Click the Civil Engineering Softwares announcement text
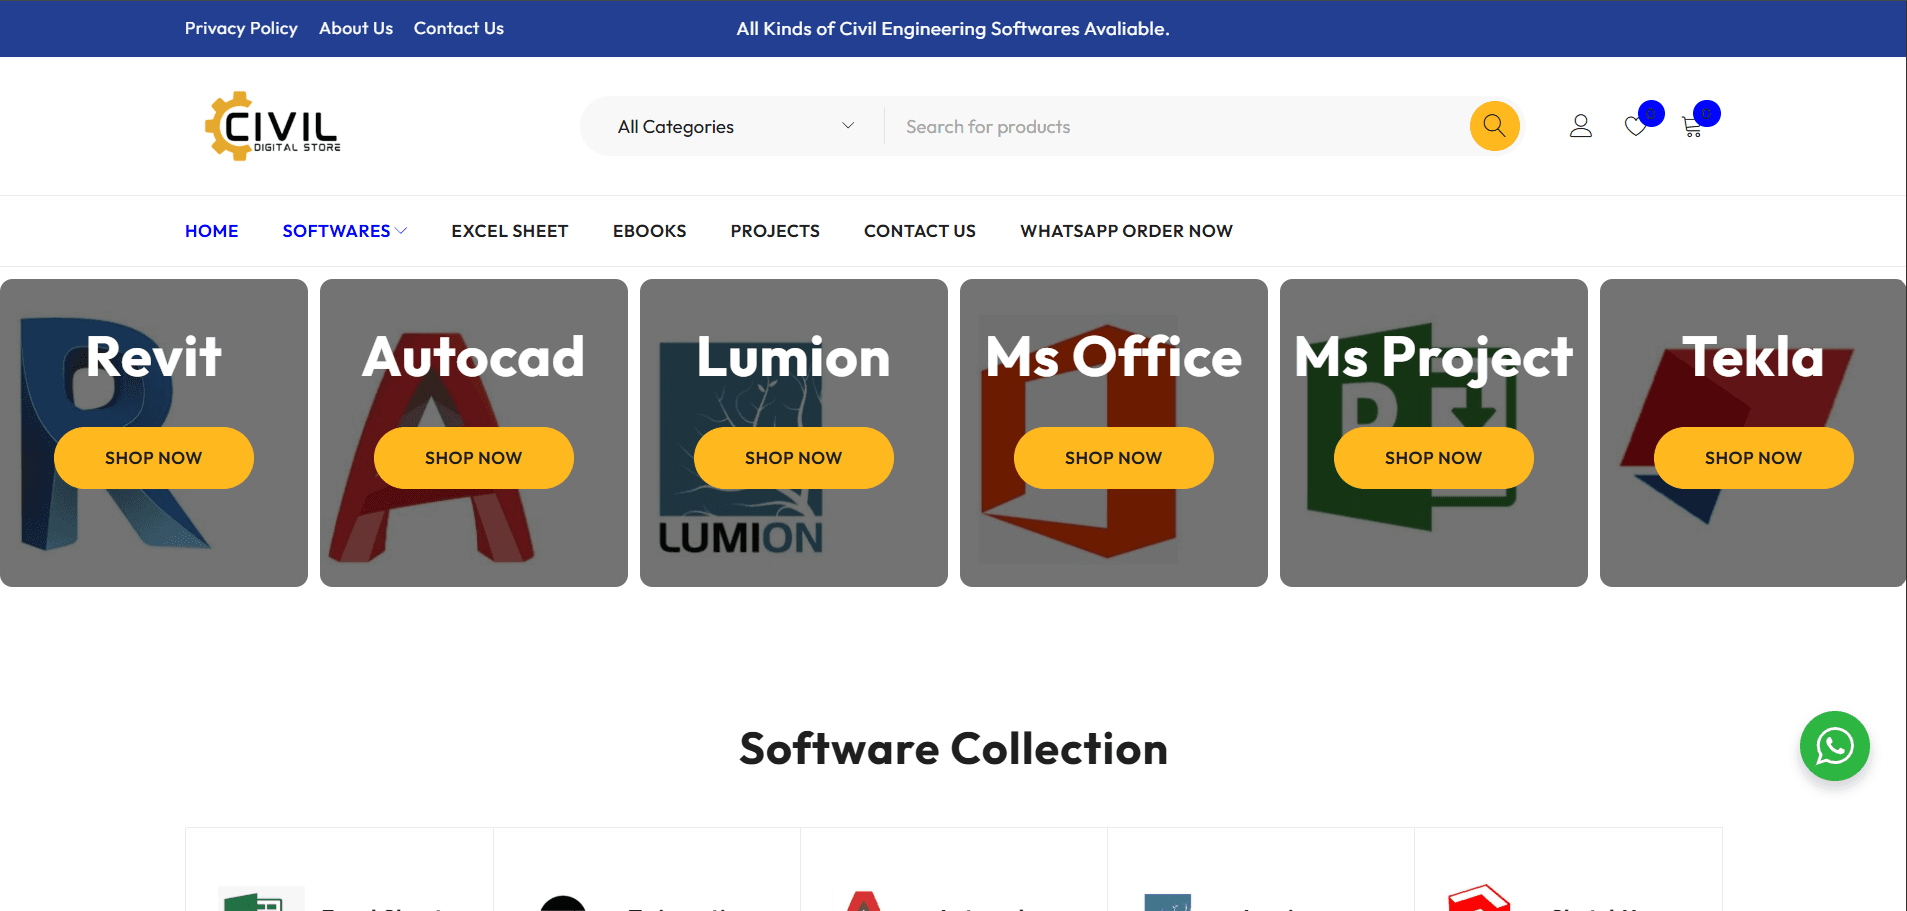The width and height of the screenshot is (1907, 911). (953, 29)
